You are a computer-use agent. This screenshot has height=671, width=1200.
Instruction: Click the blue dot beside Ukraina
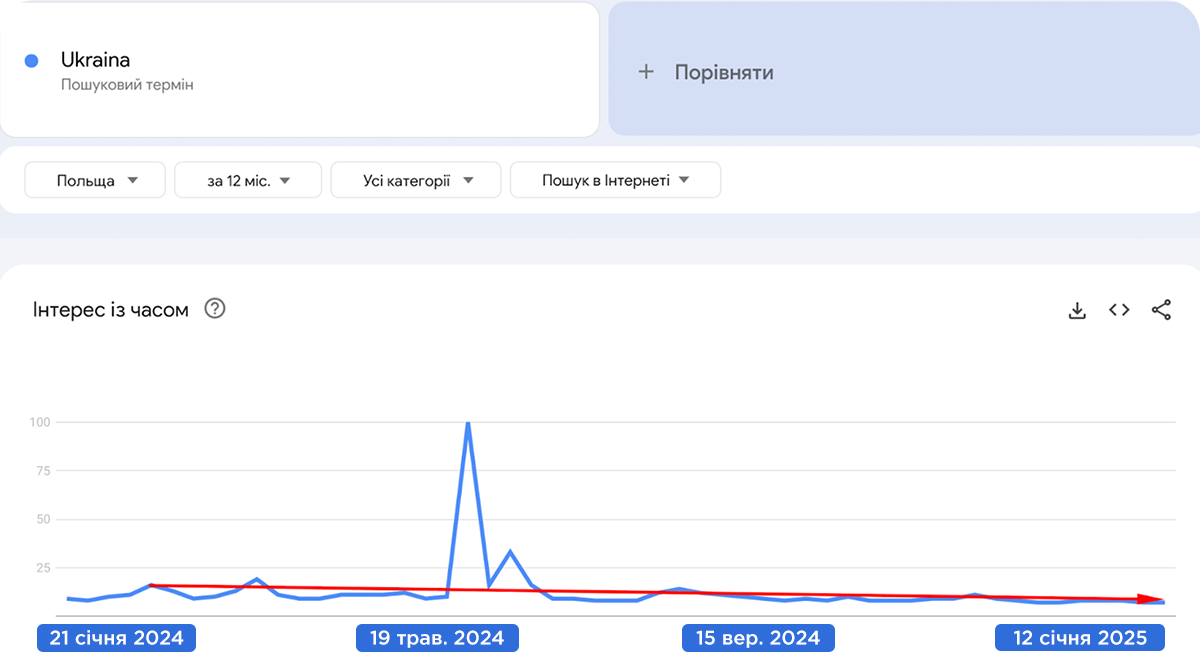pyautogui.click(x=31, y=61)
